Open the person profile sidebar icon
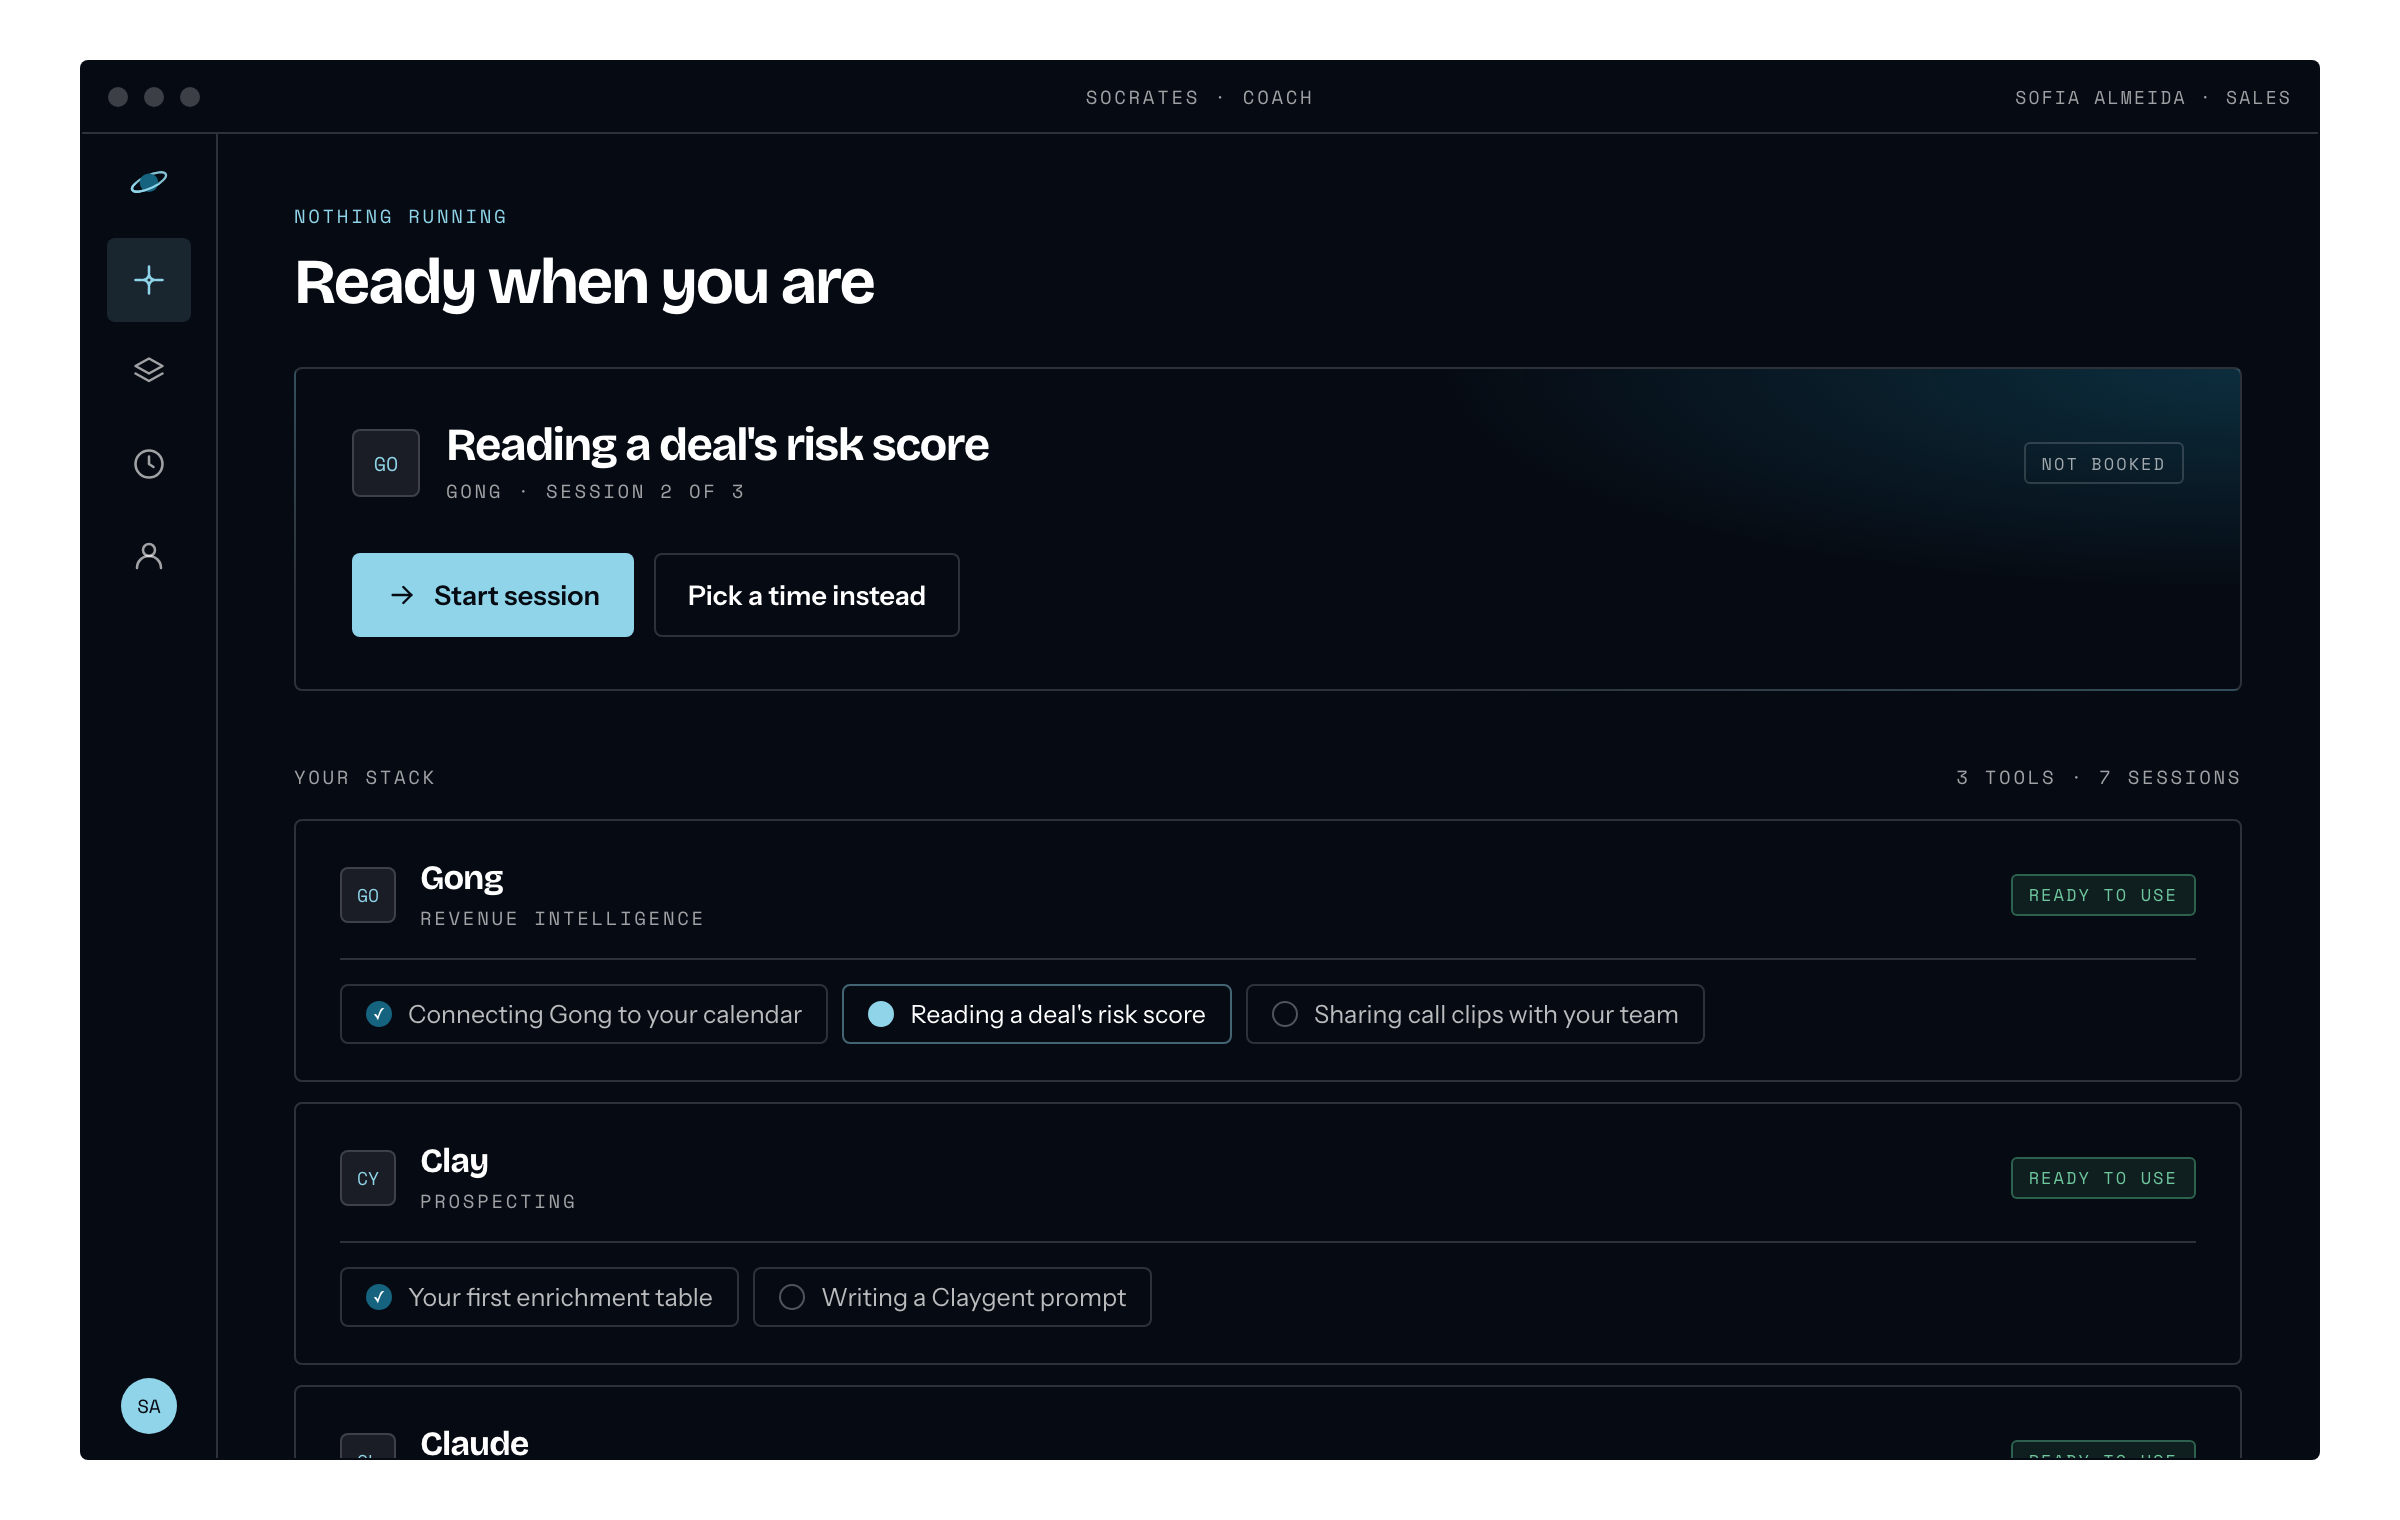The height and width of the screenshot is (1520, 2400). (149, 556)
